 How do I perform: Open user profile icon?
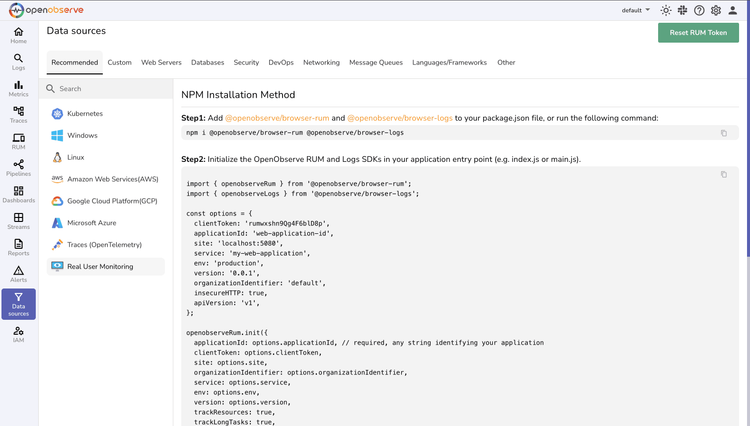tap(732, 10)
